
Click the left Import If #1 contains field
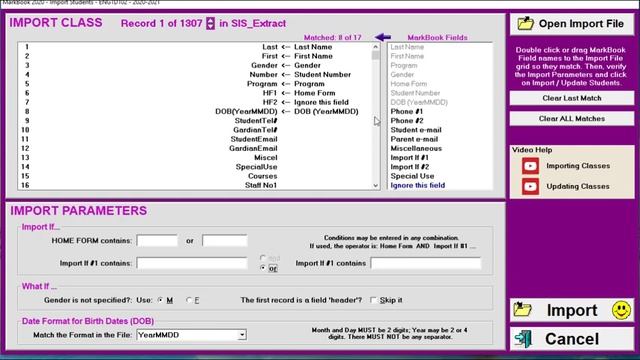[x=192, y=263]
